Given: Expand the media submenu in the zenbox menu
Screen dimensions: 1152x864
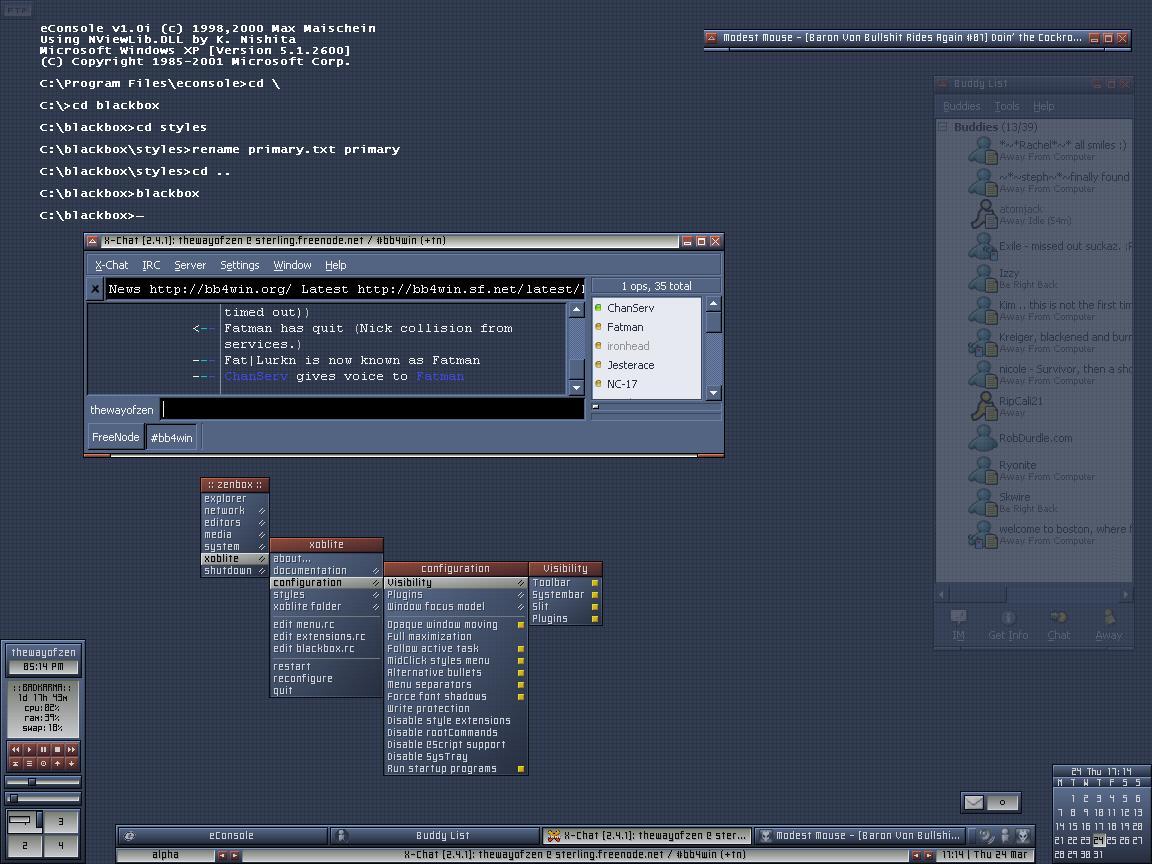Looking at the screenshot, I should click(235, 535).
